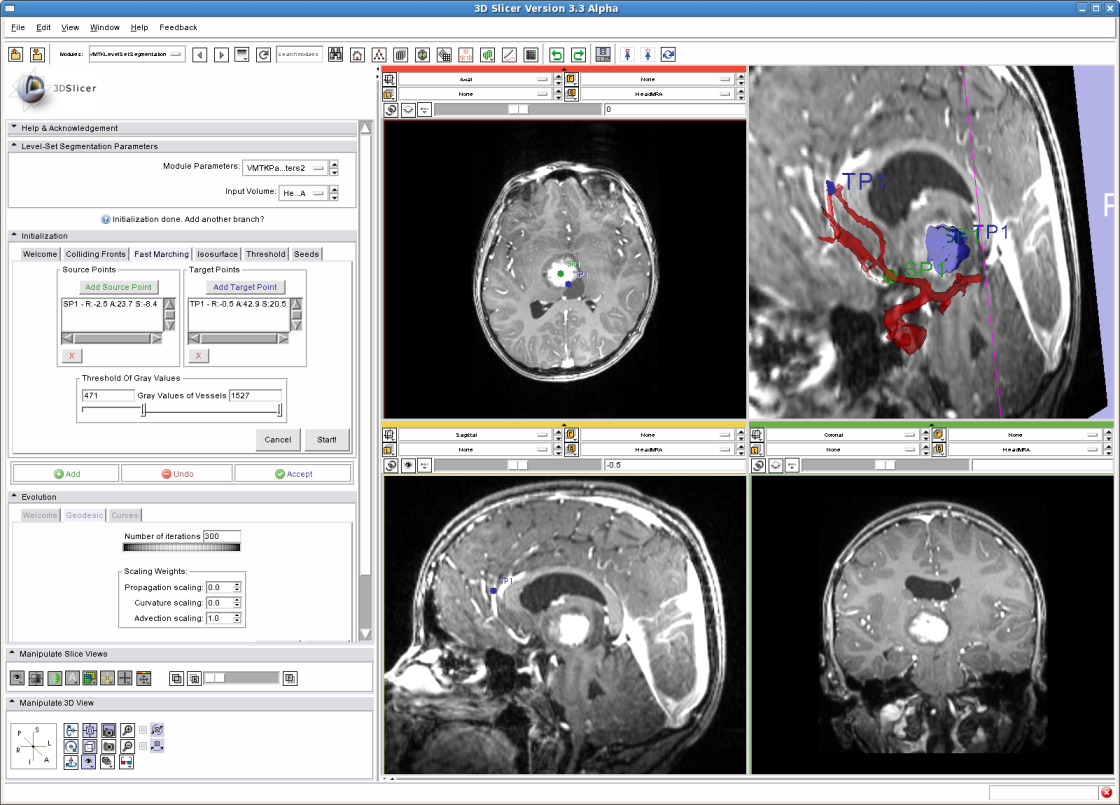Viewport: 1120px width, 805px height.
Task: Tick the upper checkbox in Manipulate 3D View
Action: click(143, 730)
